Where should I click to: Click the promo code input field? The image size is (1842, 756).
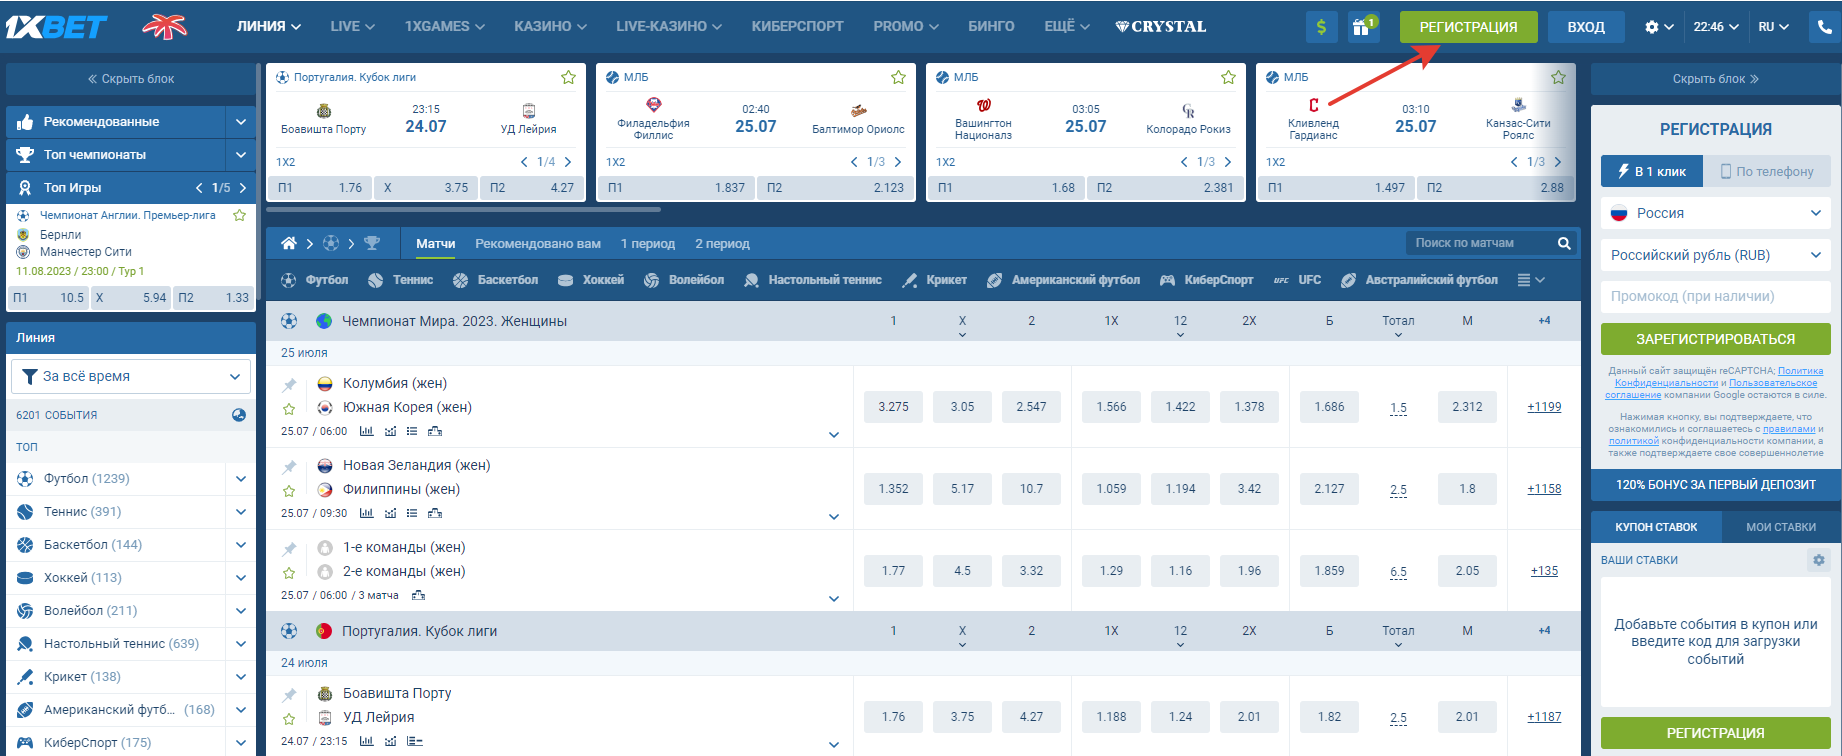coord(1715,296)
